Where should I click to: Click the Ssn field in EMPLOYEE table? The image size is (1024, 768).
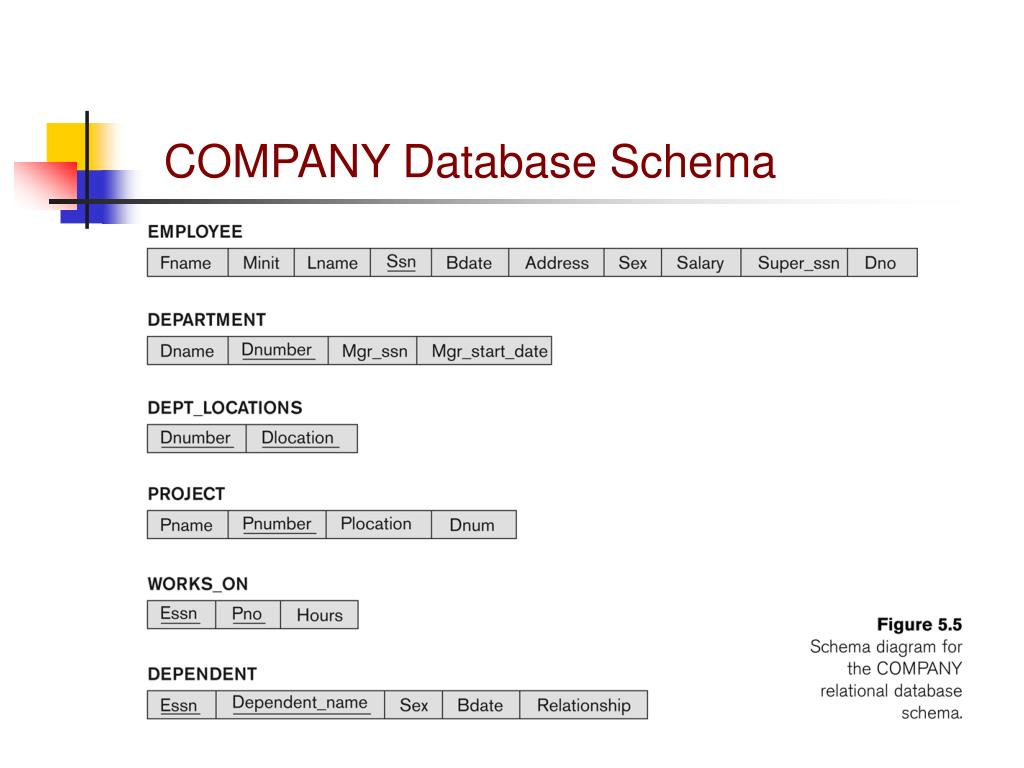click(x=401, y=263)
